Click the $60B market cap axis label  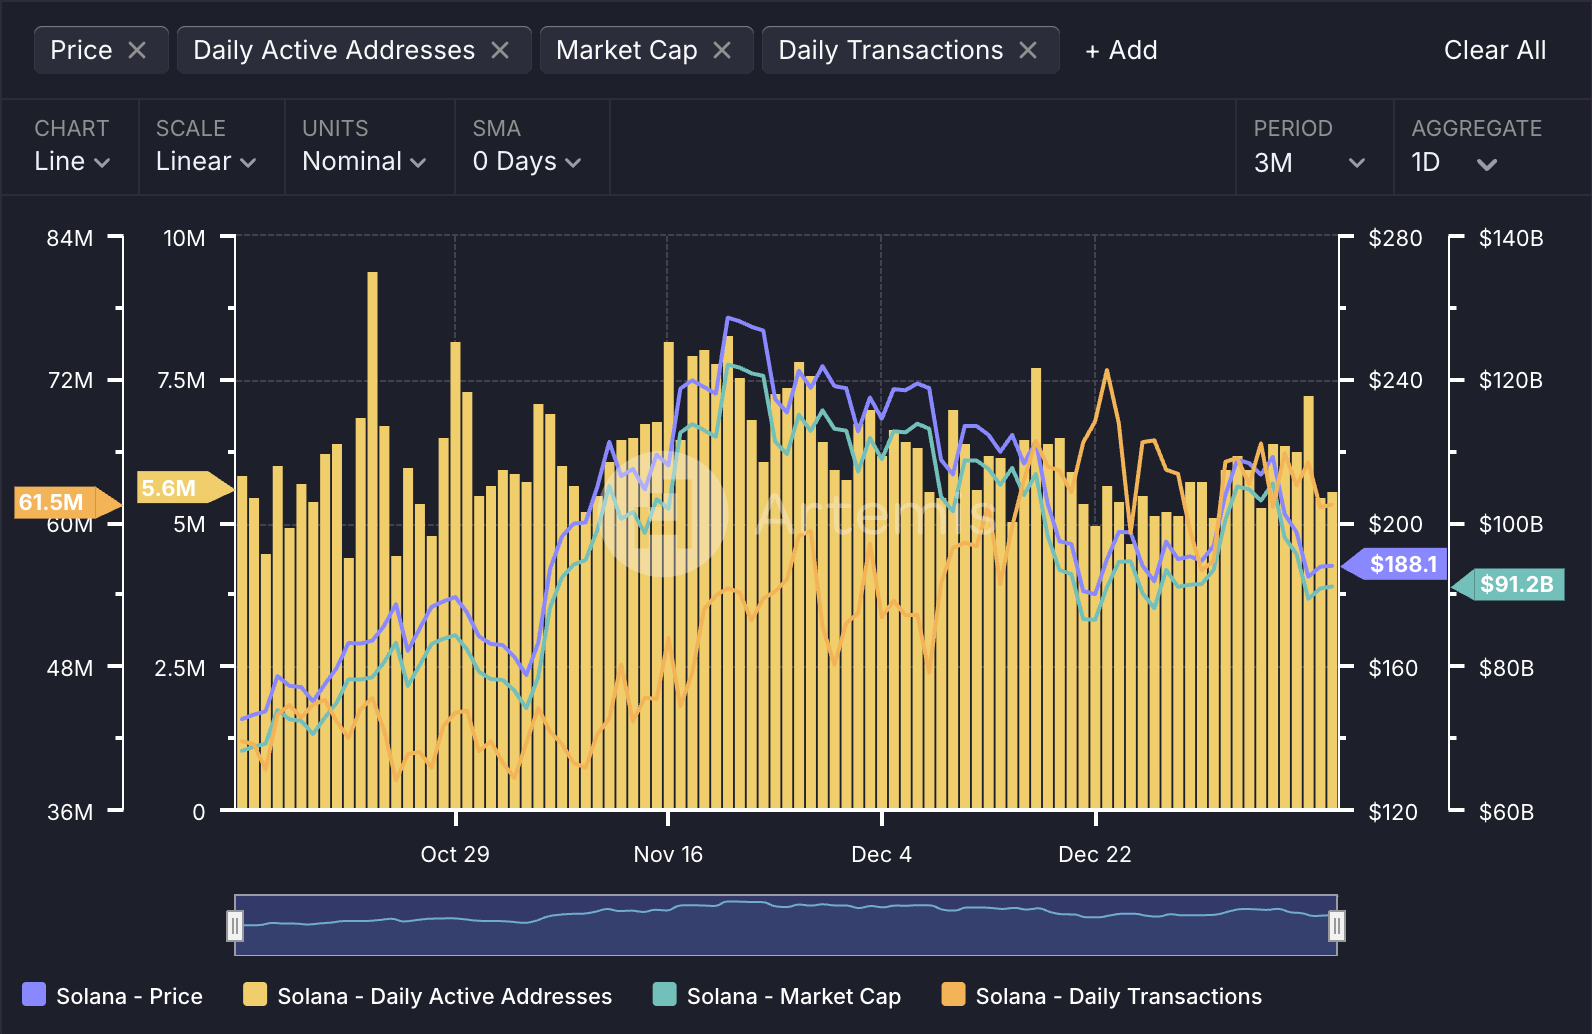(x=1506, y=812)
